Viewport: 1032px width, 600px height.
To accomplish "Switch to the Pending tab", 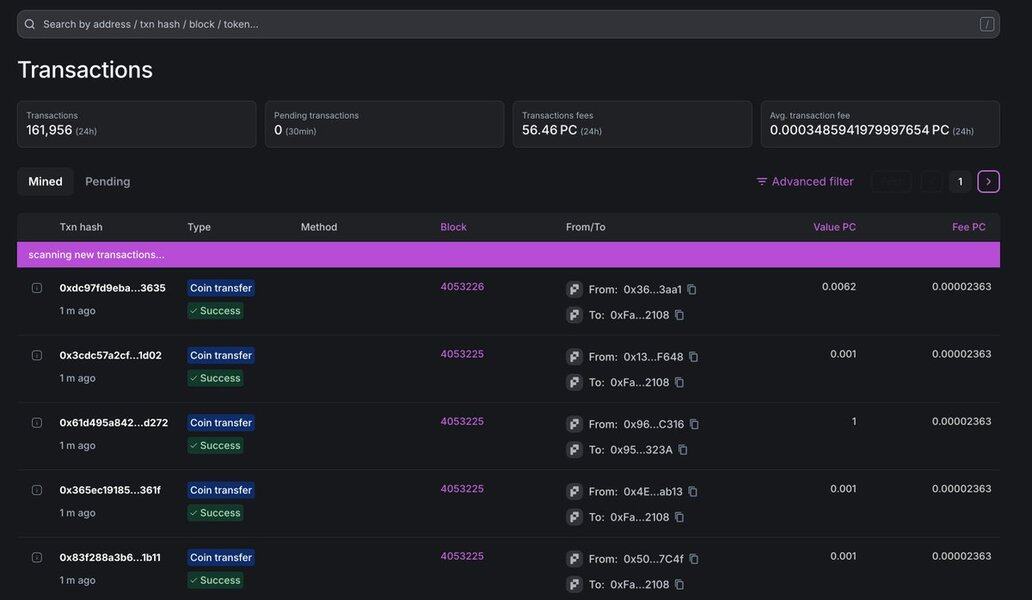I will (x=107, y=182).
